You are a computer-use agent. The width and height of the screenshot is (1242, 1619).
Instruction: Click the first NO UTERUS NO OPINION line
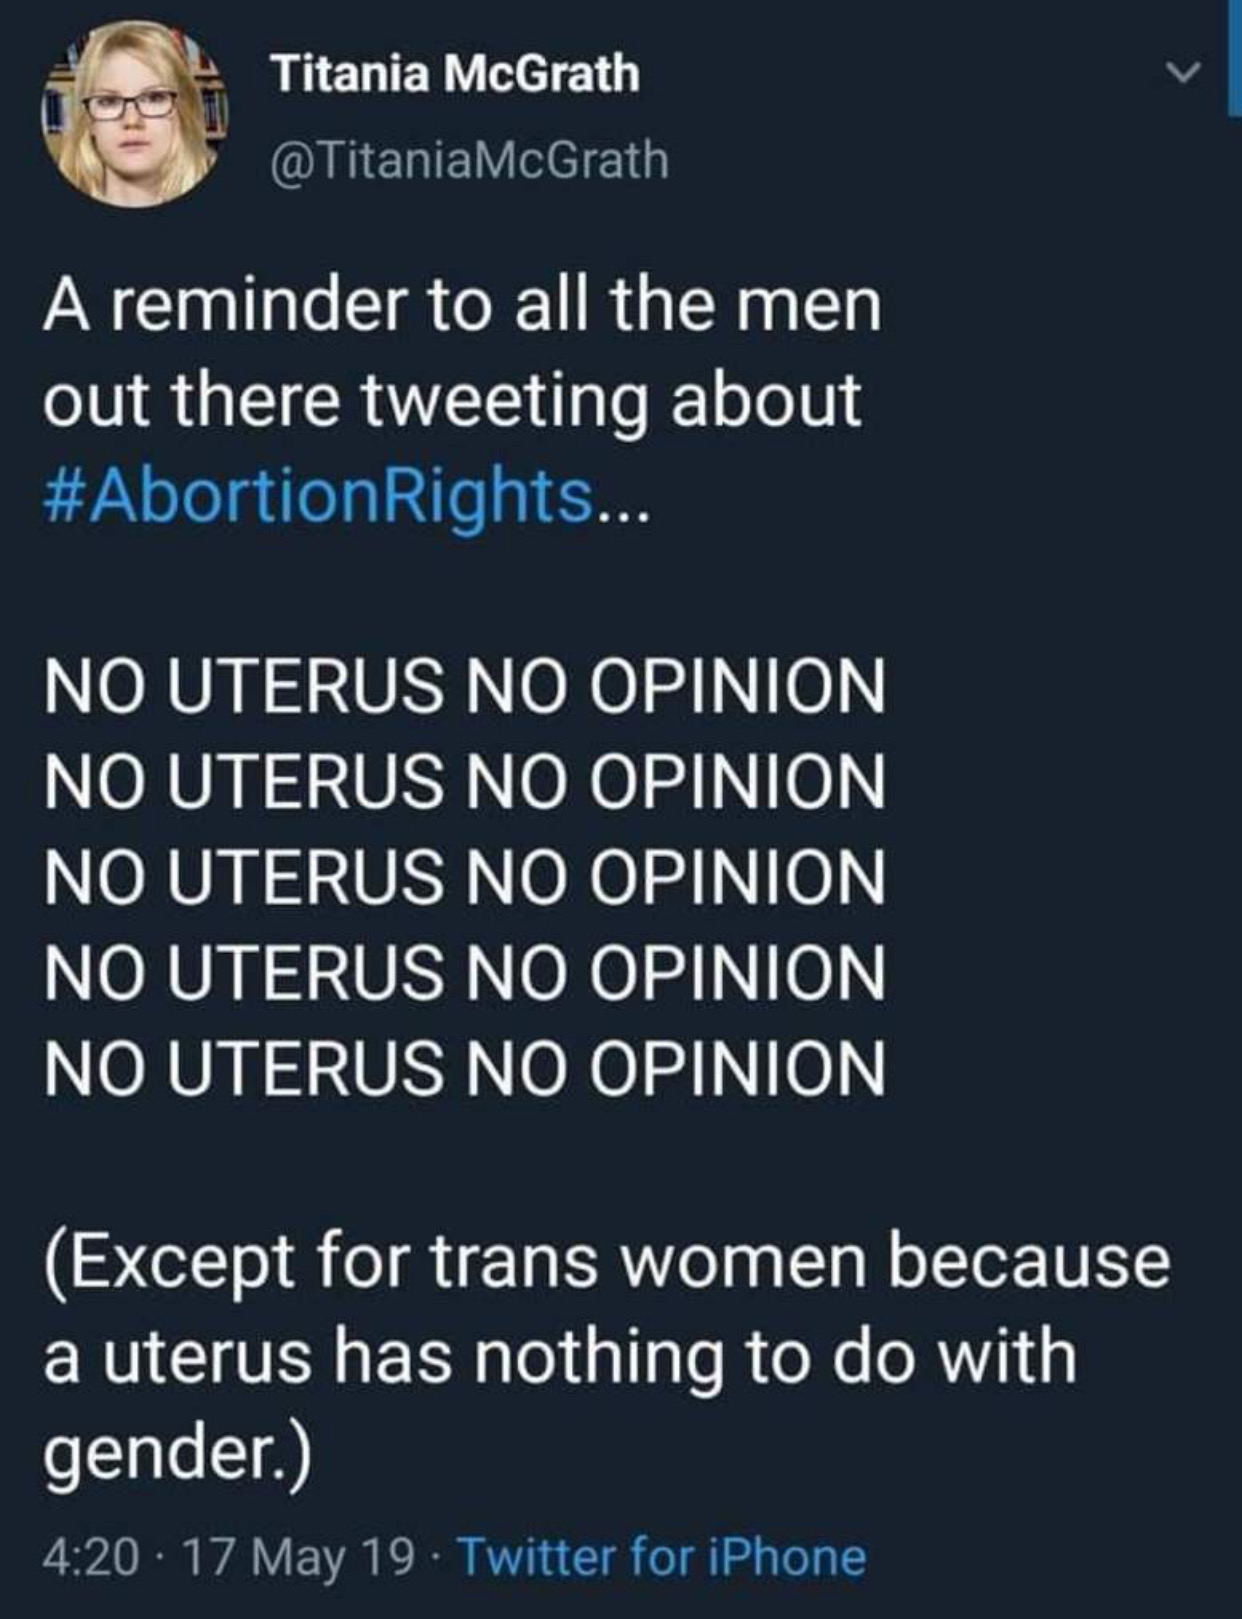[464, 686]
